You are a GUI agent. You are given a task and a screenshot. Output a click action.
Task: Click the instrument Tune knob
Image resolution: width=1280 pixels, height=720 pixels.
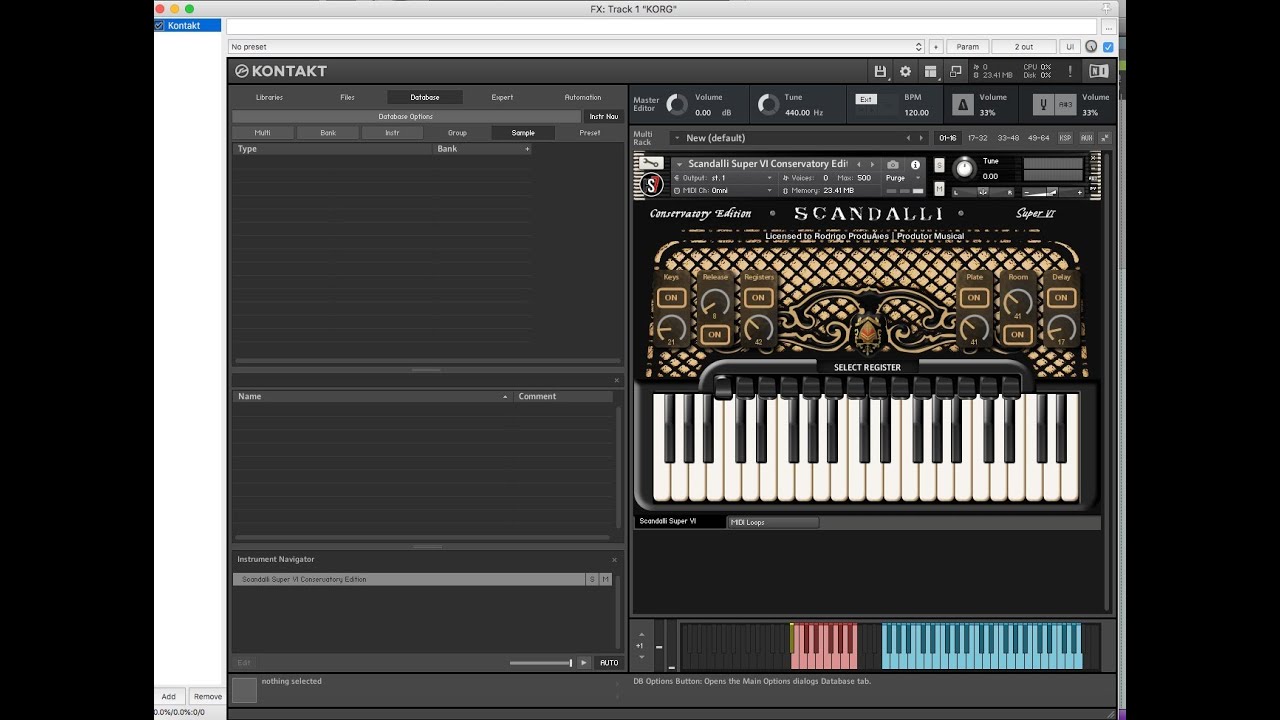(964, 168)
